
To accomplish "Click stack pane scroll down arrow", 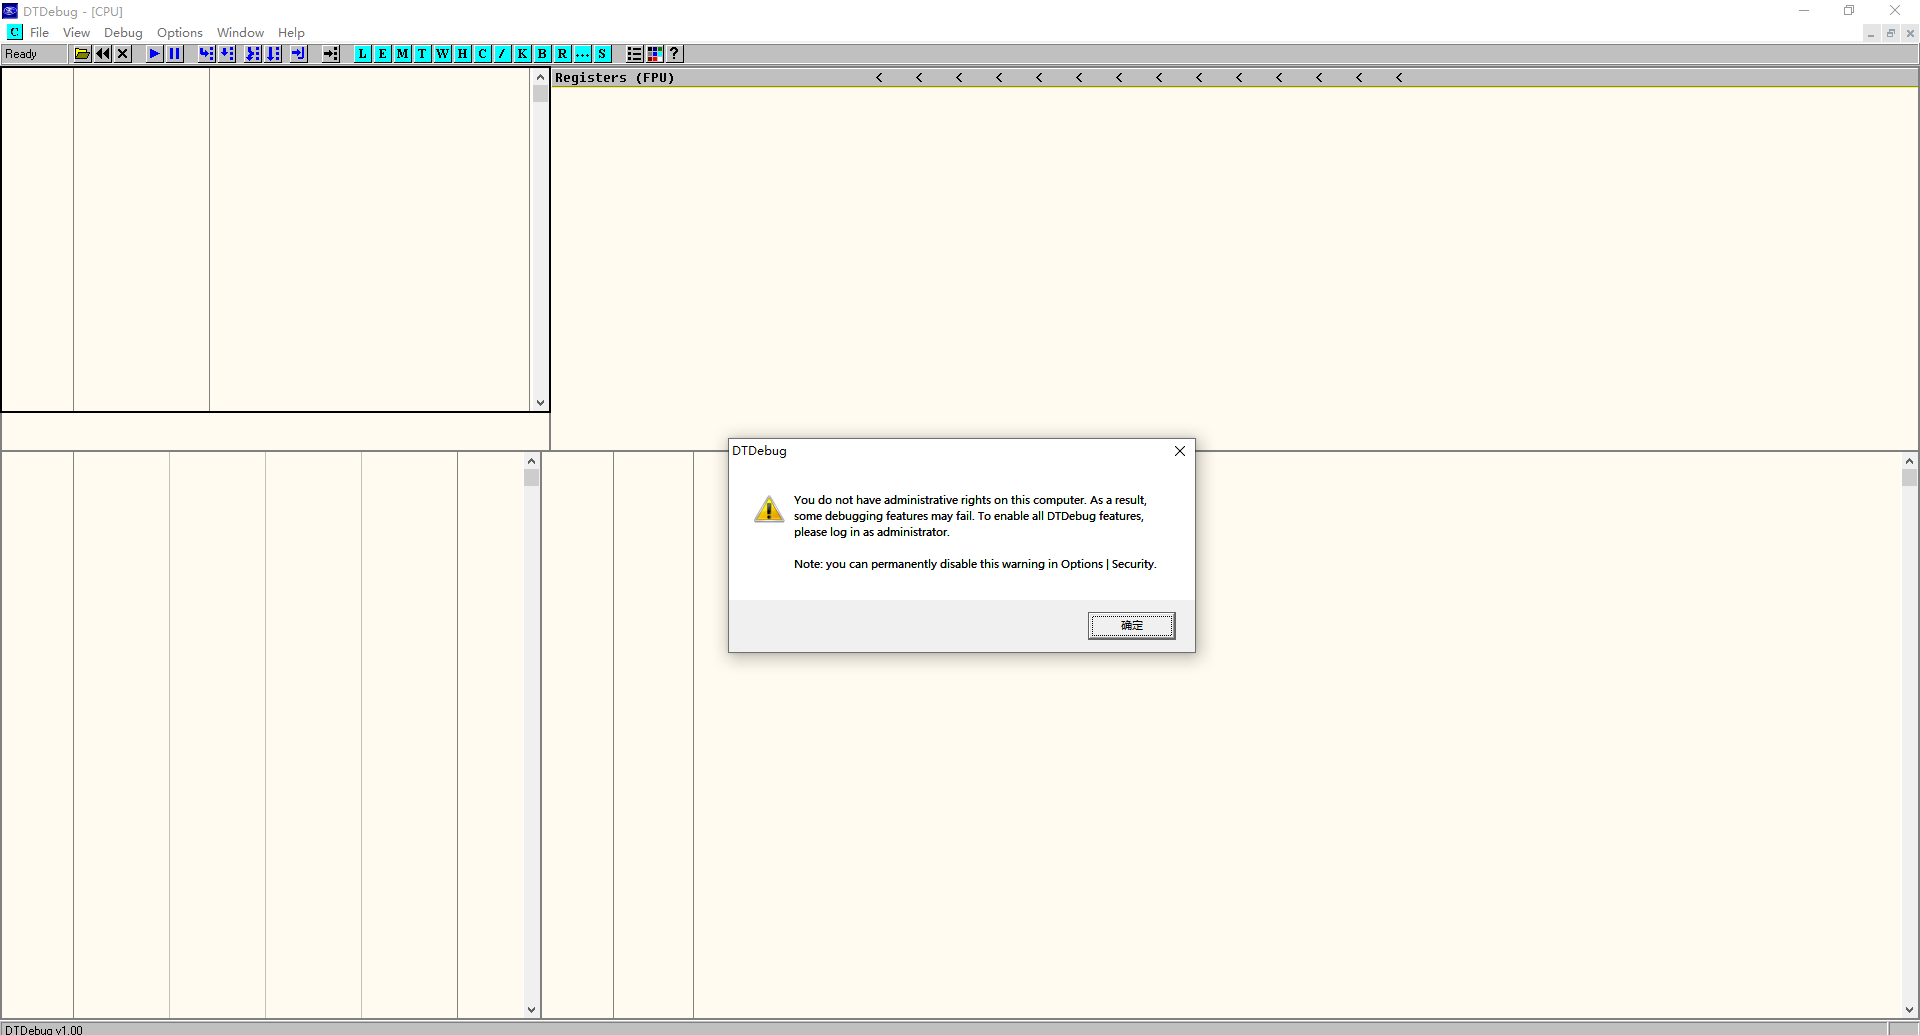I will [x=1909, y=1010].
